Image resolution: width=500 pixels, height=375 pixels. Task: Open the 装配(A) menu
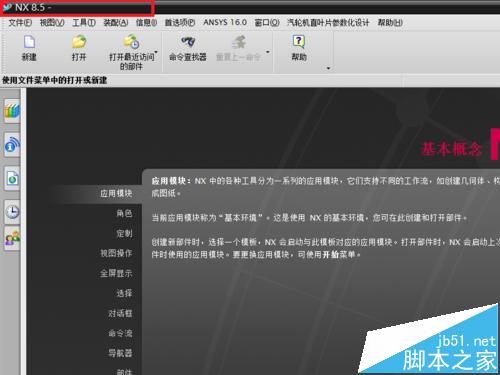coord(116,23)
